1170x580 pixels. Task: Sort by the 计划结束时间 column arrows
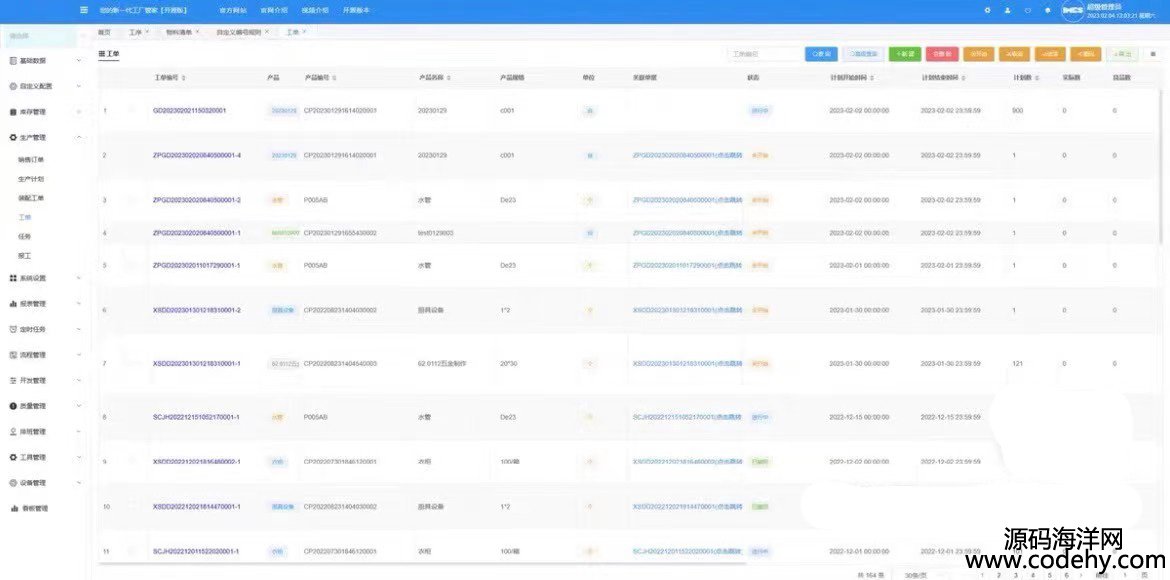tap(963, 78)
